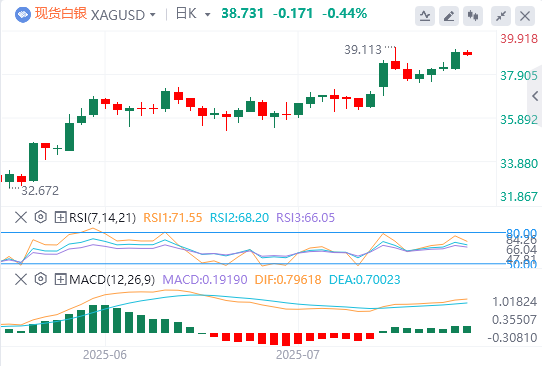Open the candlestick chart type icon

coord(473,16)
